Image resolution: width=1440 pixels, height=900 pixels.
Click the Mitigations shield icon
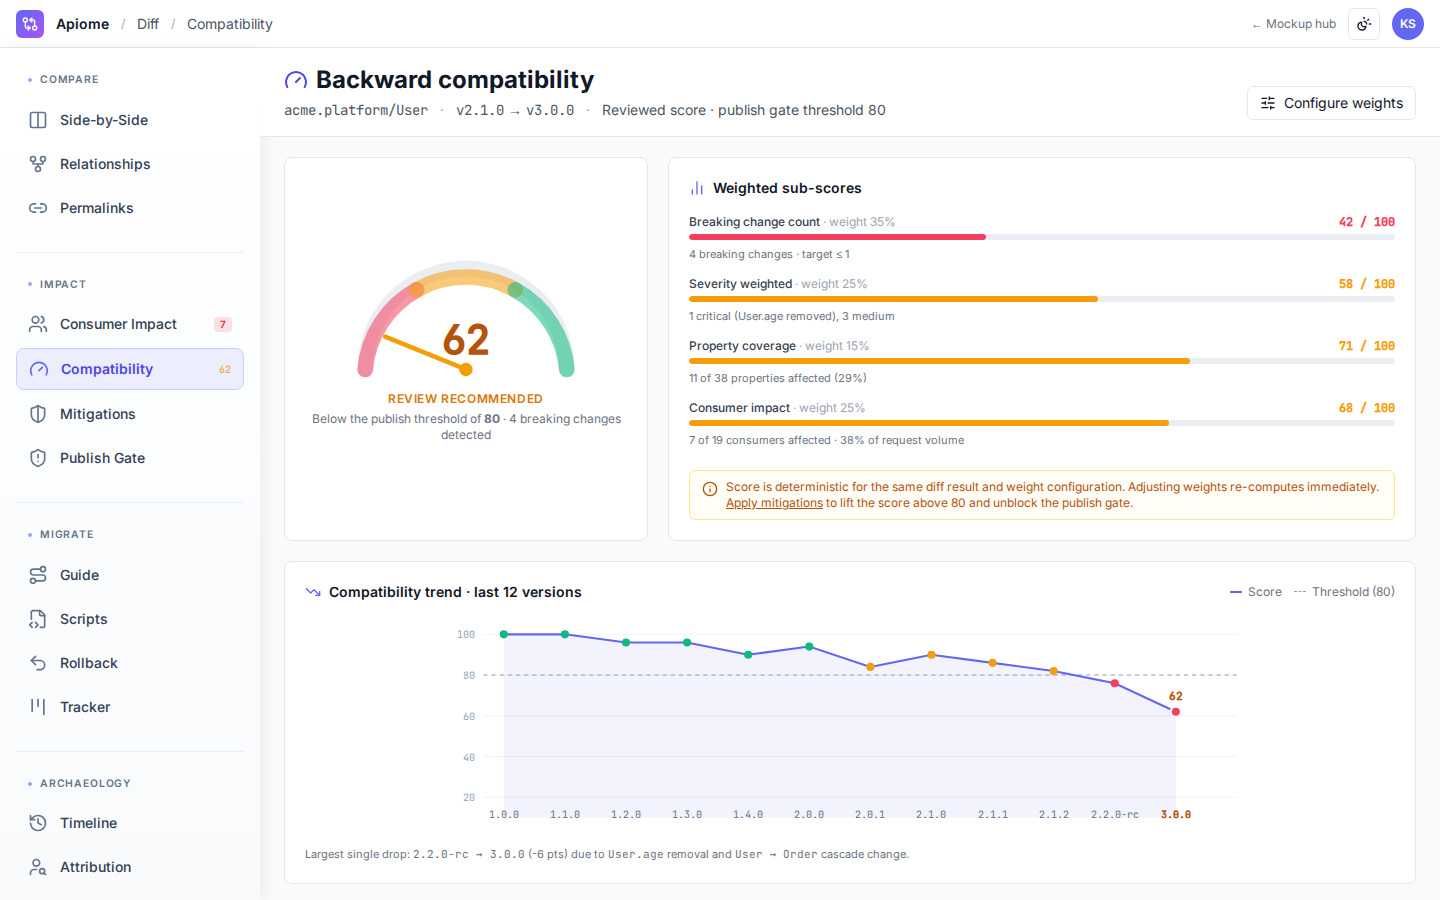[x=38, y=414]
